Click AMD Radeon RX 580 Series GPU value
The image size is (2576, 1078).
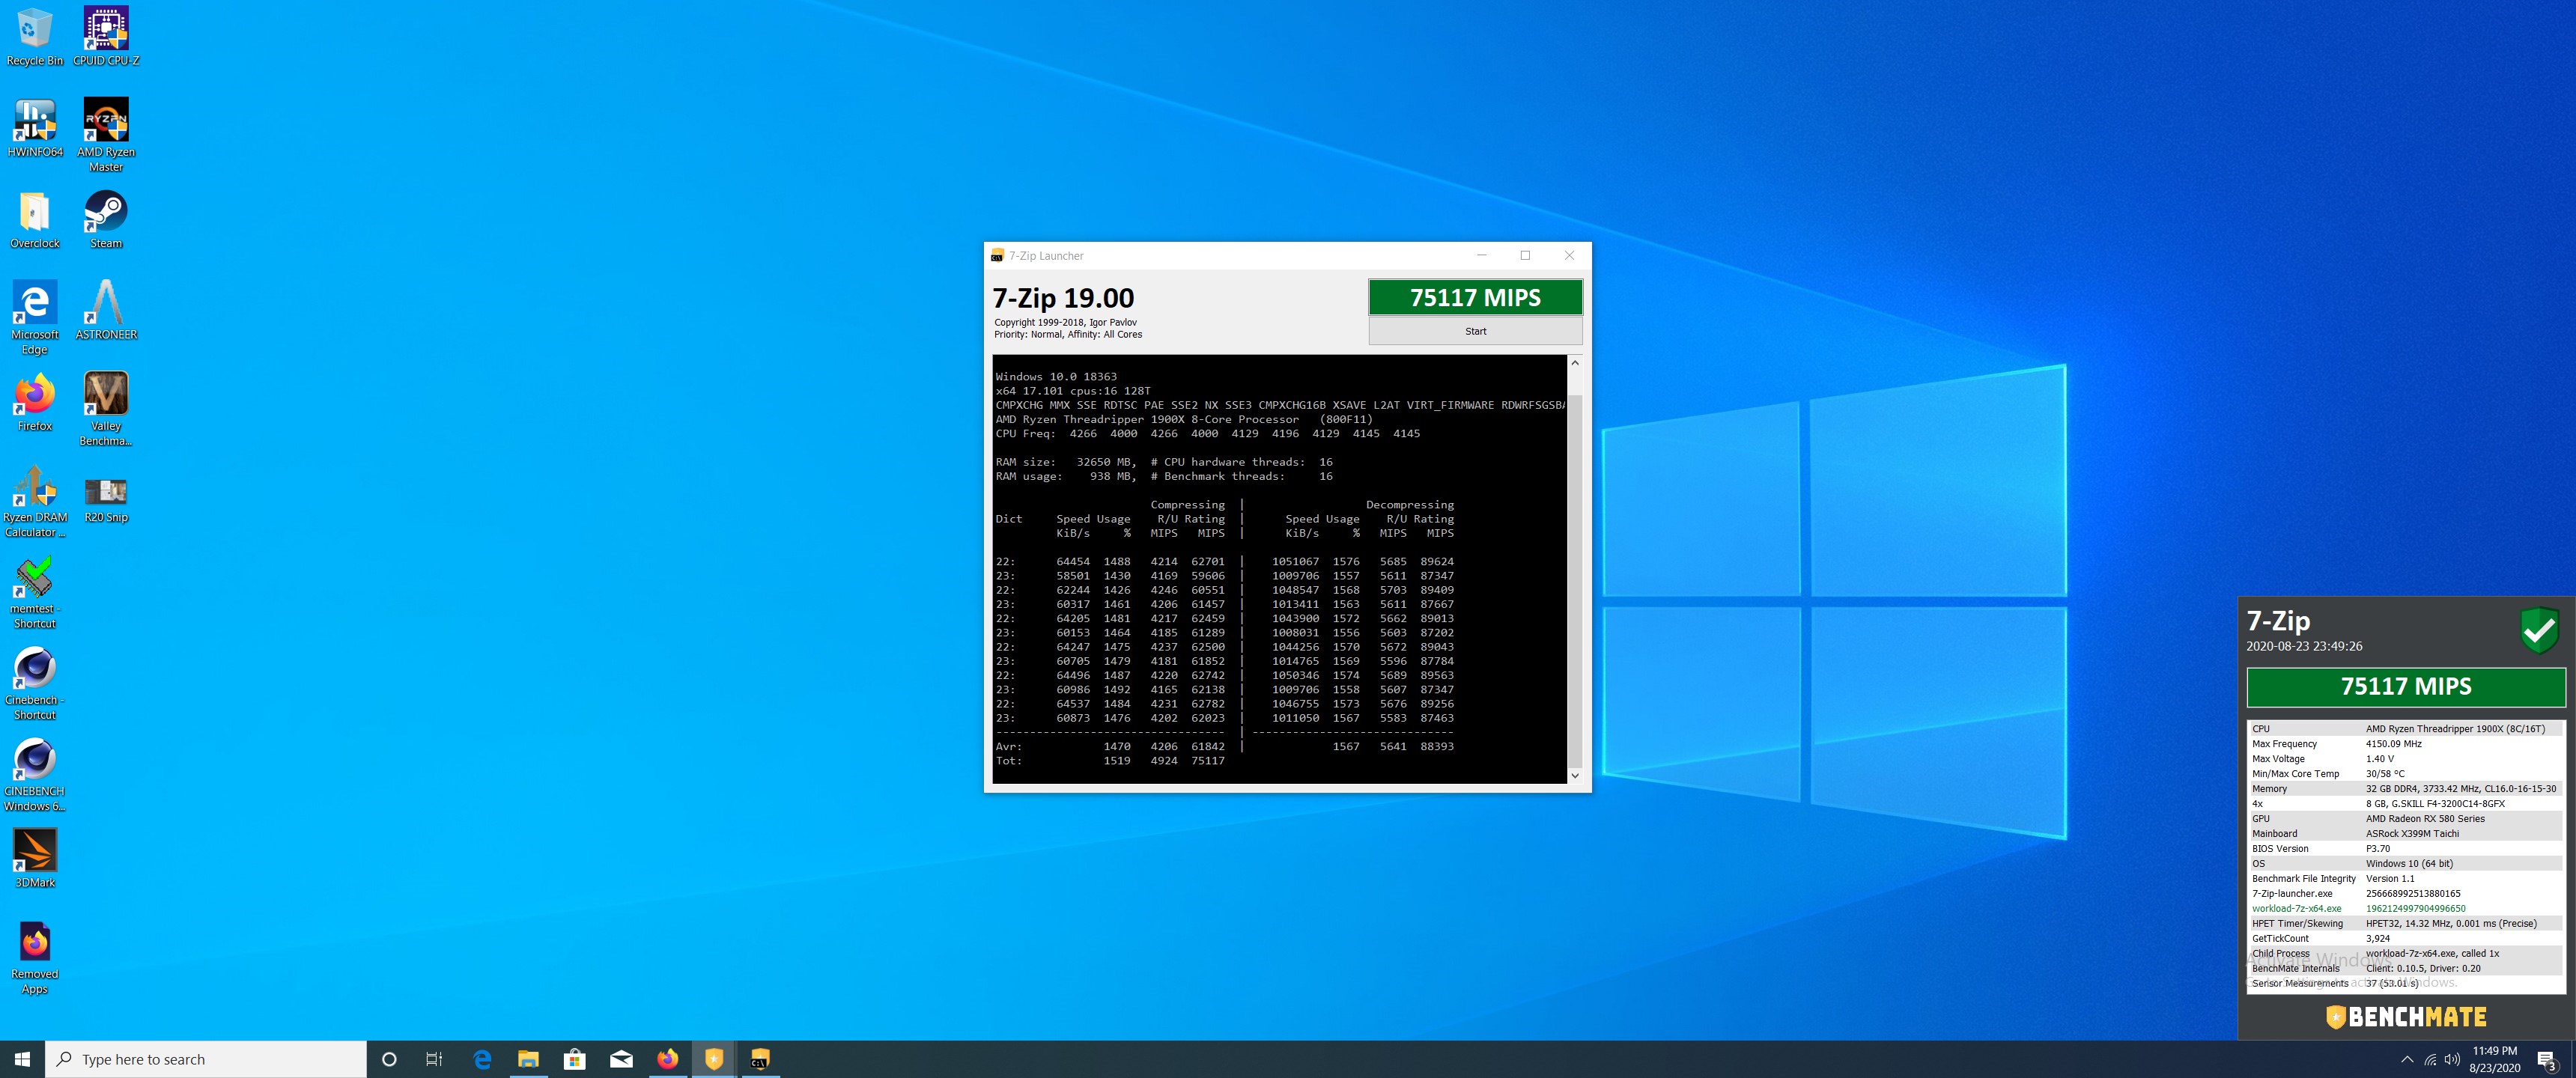coord(2425,819)
